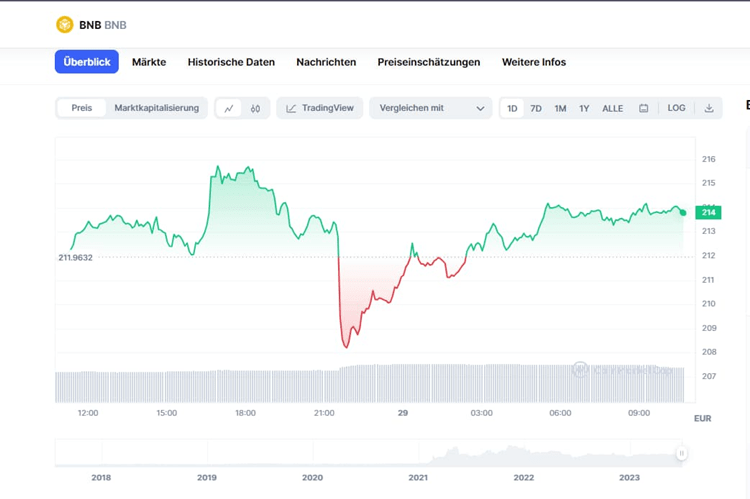Click the 208 price axis label
Screen dimensions: 750x499
click(709, 352)
